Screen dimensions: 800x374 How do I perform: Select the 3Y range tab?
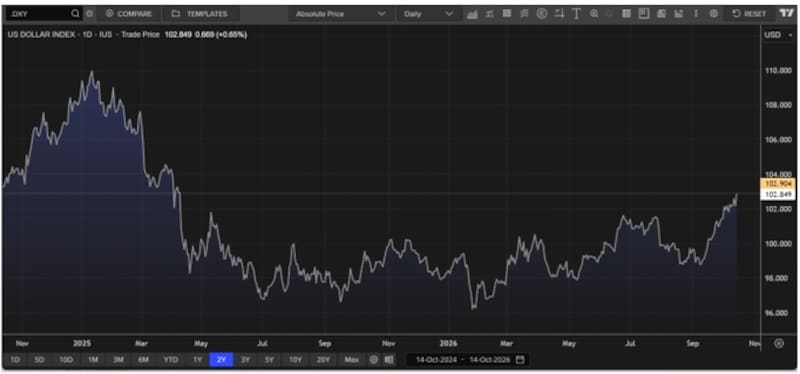tap(245, 360)
